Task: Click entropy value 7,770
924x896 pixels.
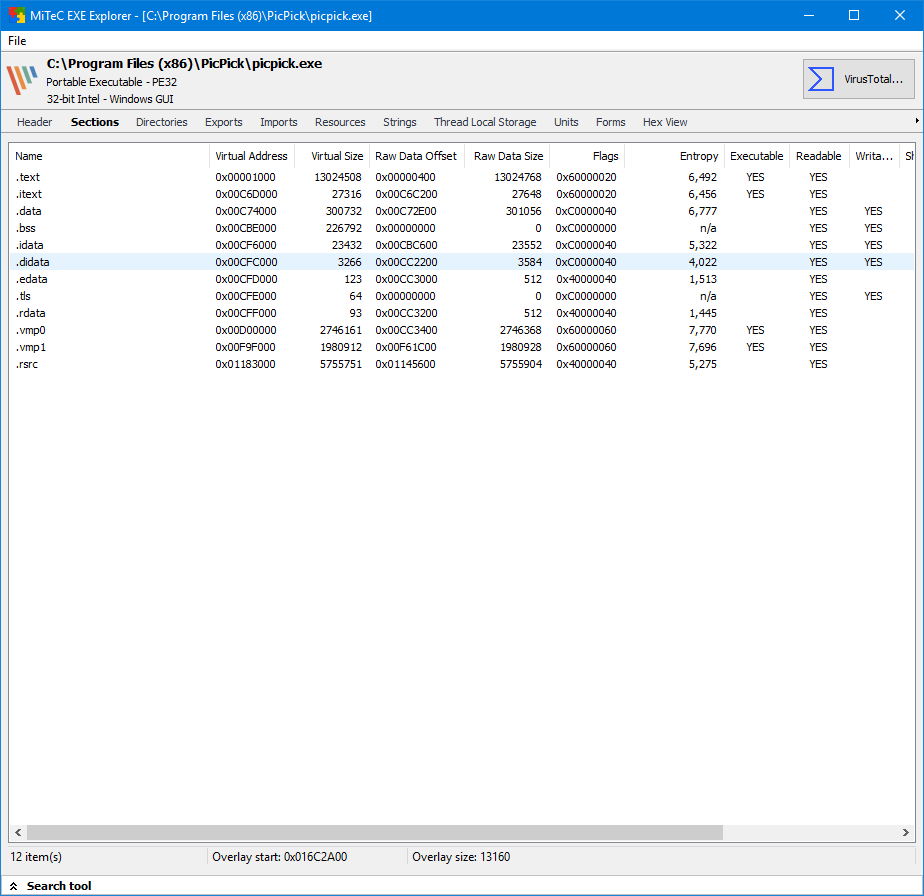Action: 702,330
